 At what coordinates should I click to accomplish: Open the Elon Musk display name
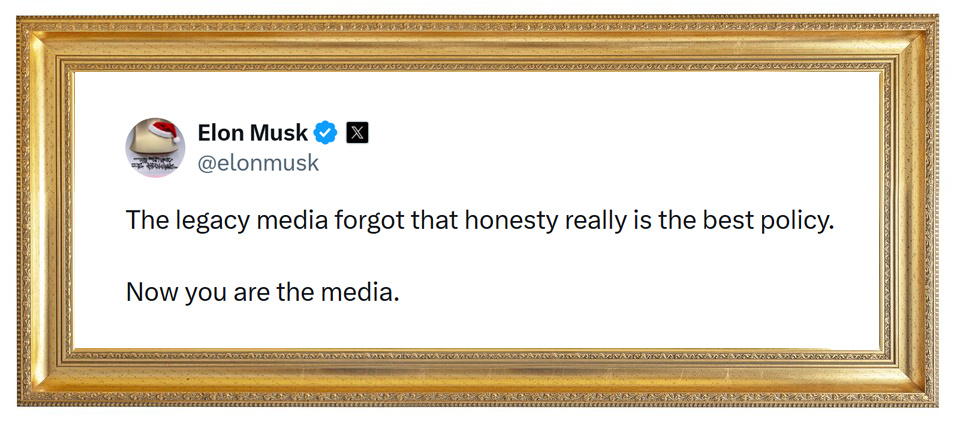(253, 132)
